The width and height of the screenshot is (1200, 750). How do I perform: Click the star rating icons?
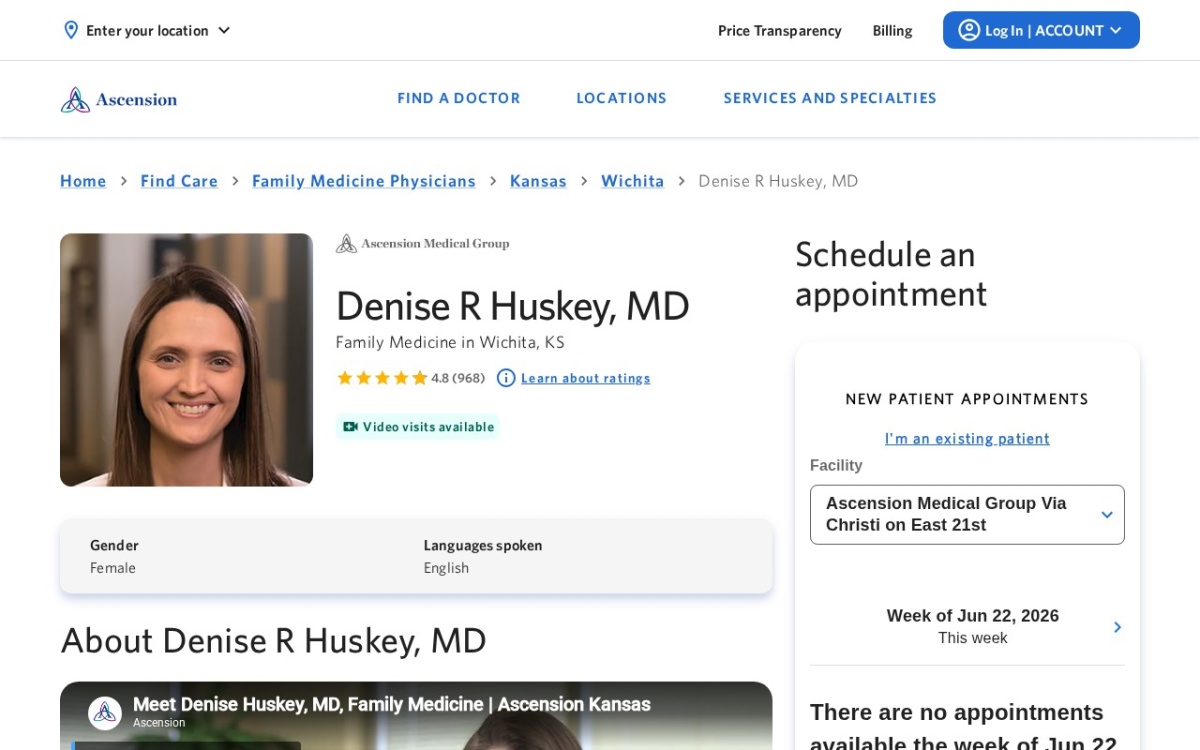pyautogui.click(x=382, y=378)
